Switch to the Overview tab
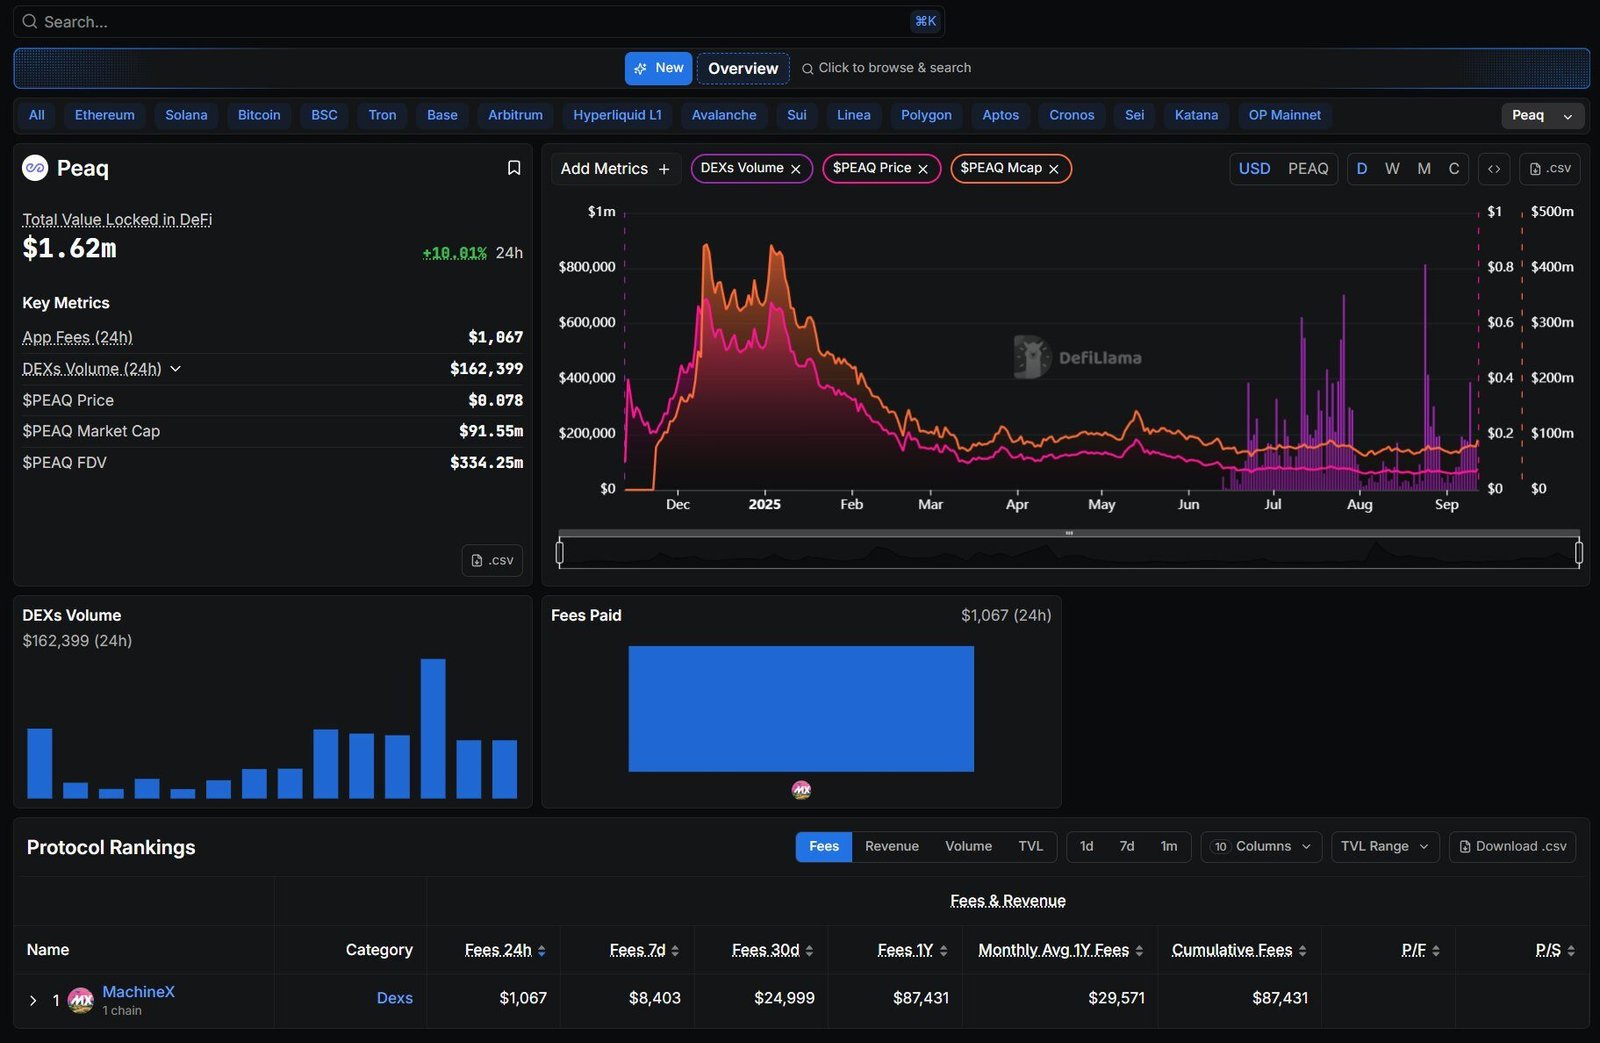 pyautogui.click(x=741, y=68)
